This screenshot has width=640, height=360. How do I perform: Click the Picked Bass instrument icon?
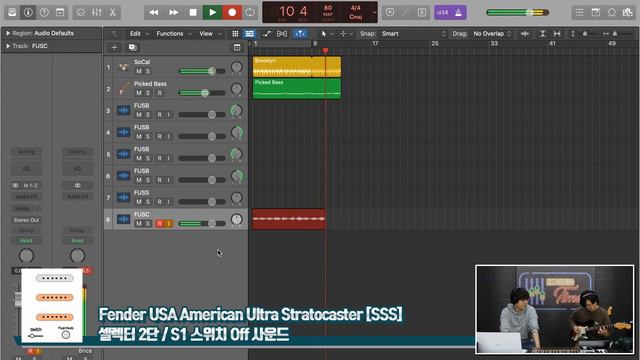pos(123,88)
